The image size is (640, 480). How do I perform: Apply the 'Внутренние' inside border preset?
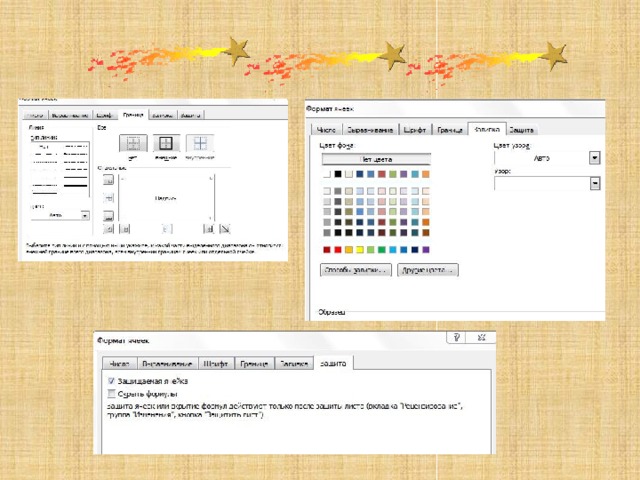point(200,144)
